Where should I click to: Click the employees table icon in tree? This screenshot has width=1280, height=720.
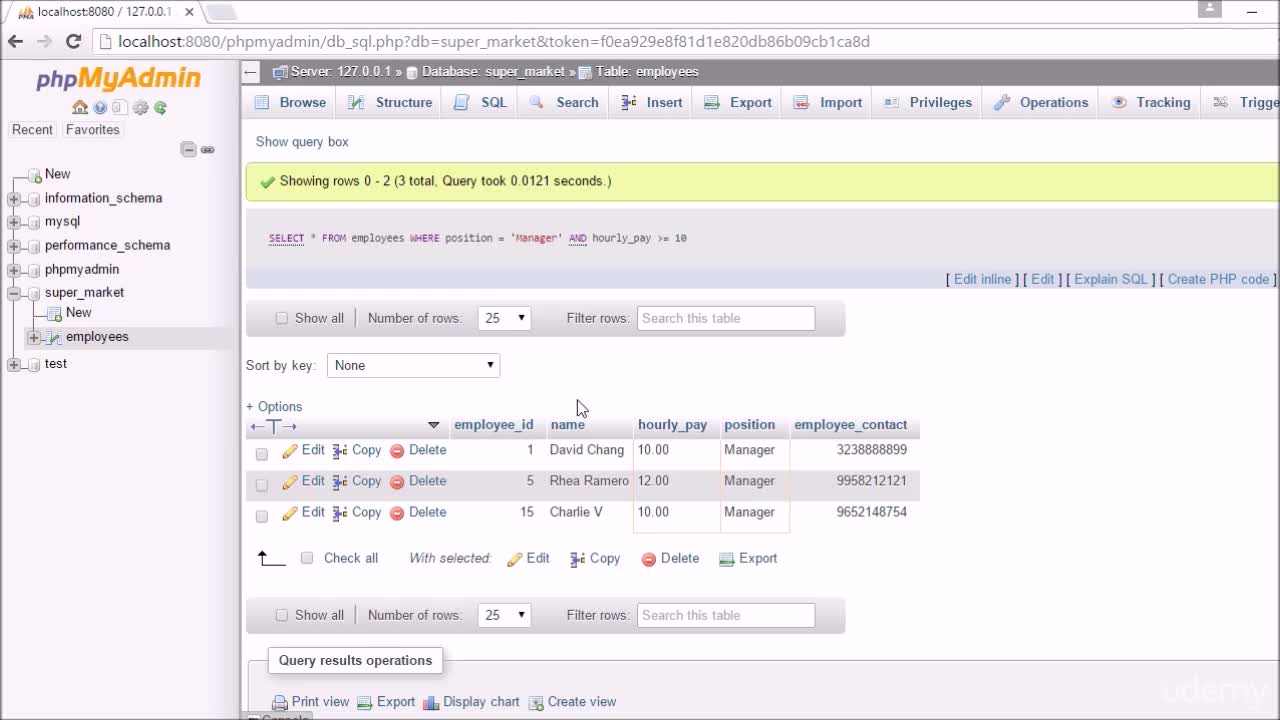click(x=56, y=338)
